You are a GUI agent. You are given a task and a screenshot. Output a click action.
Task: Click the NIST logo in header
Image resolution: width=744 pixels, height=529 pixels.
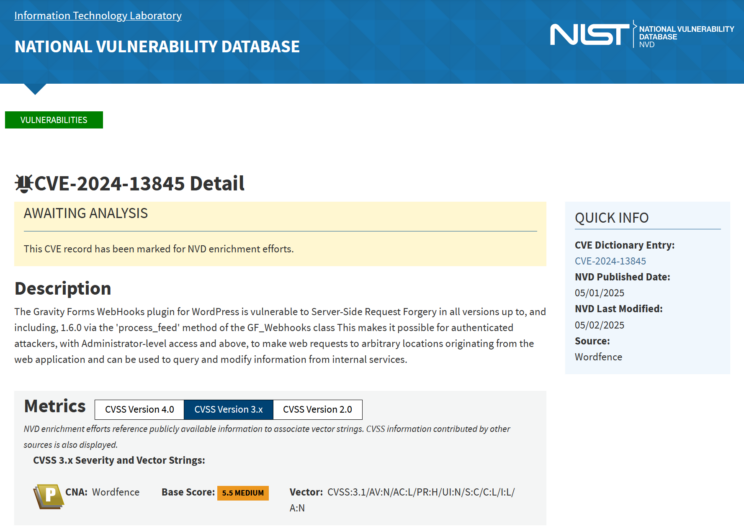(590, 34)
